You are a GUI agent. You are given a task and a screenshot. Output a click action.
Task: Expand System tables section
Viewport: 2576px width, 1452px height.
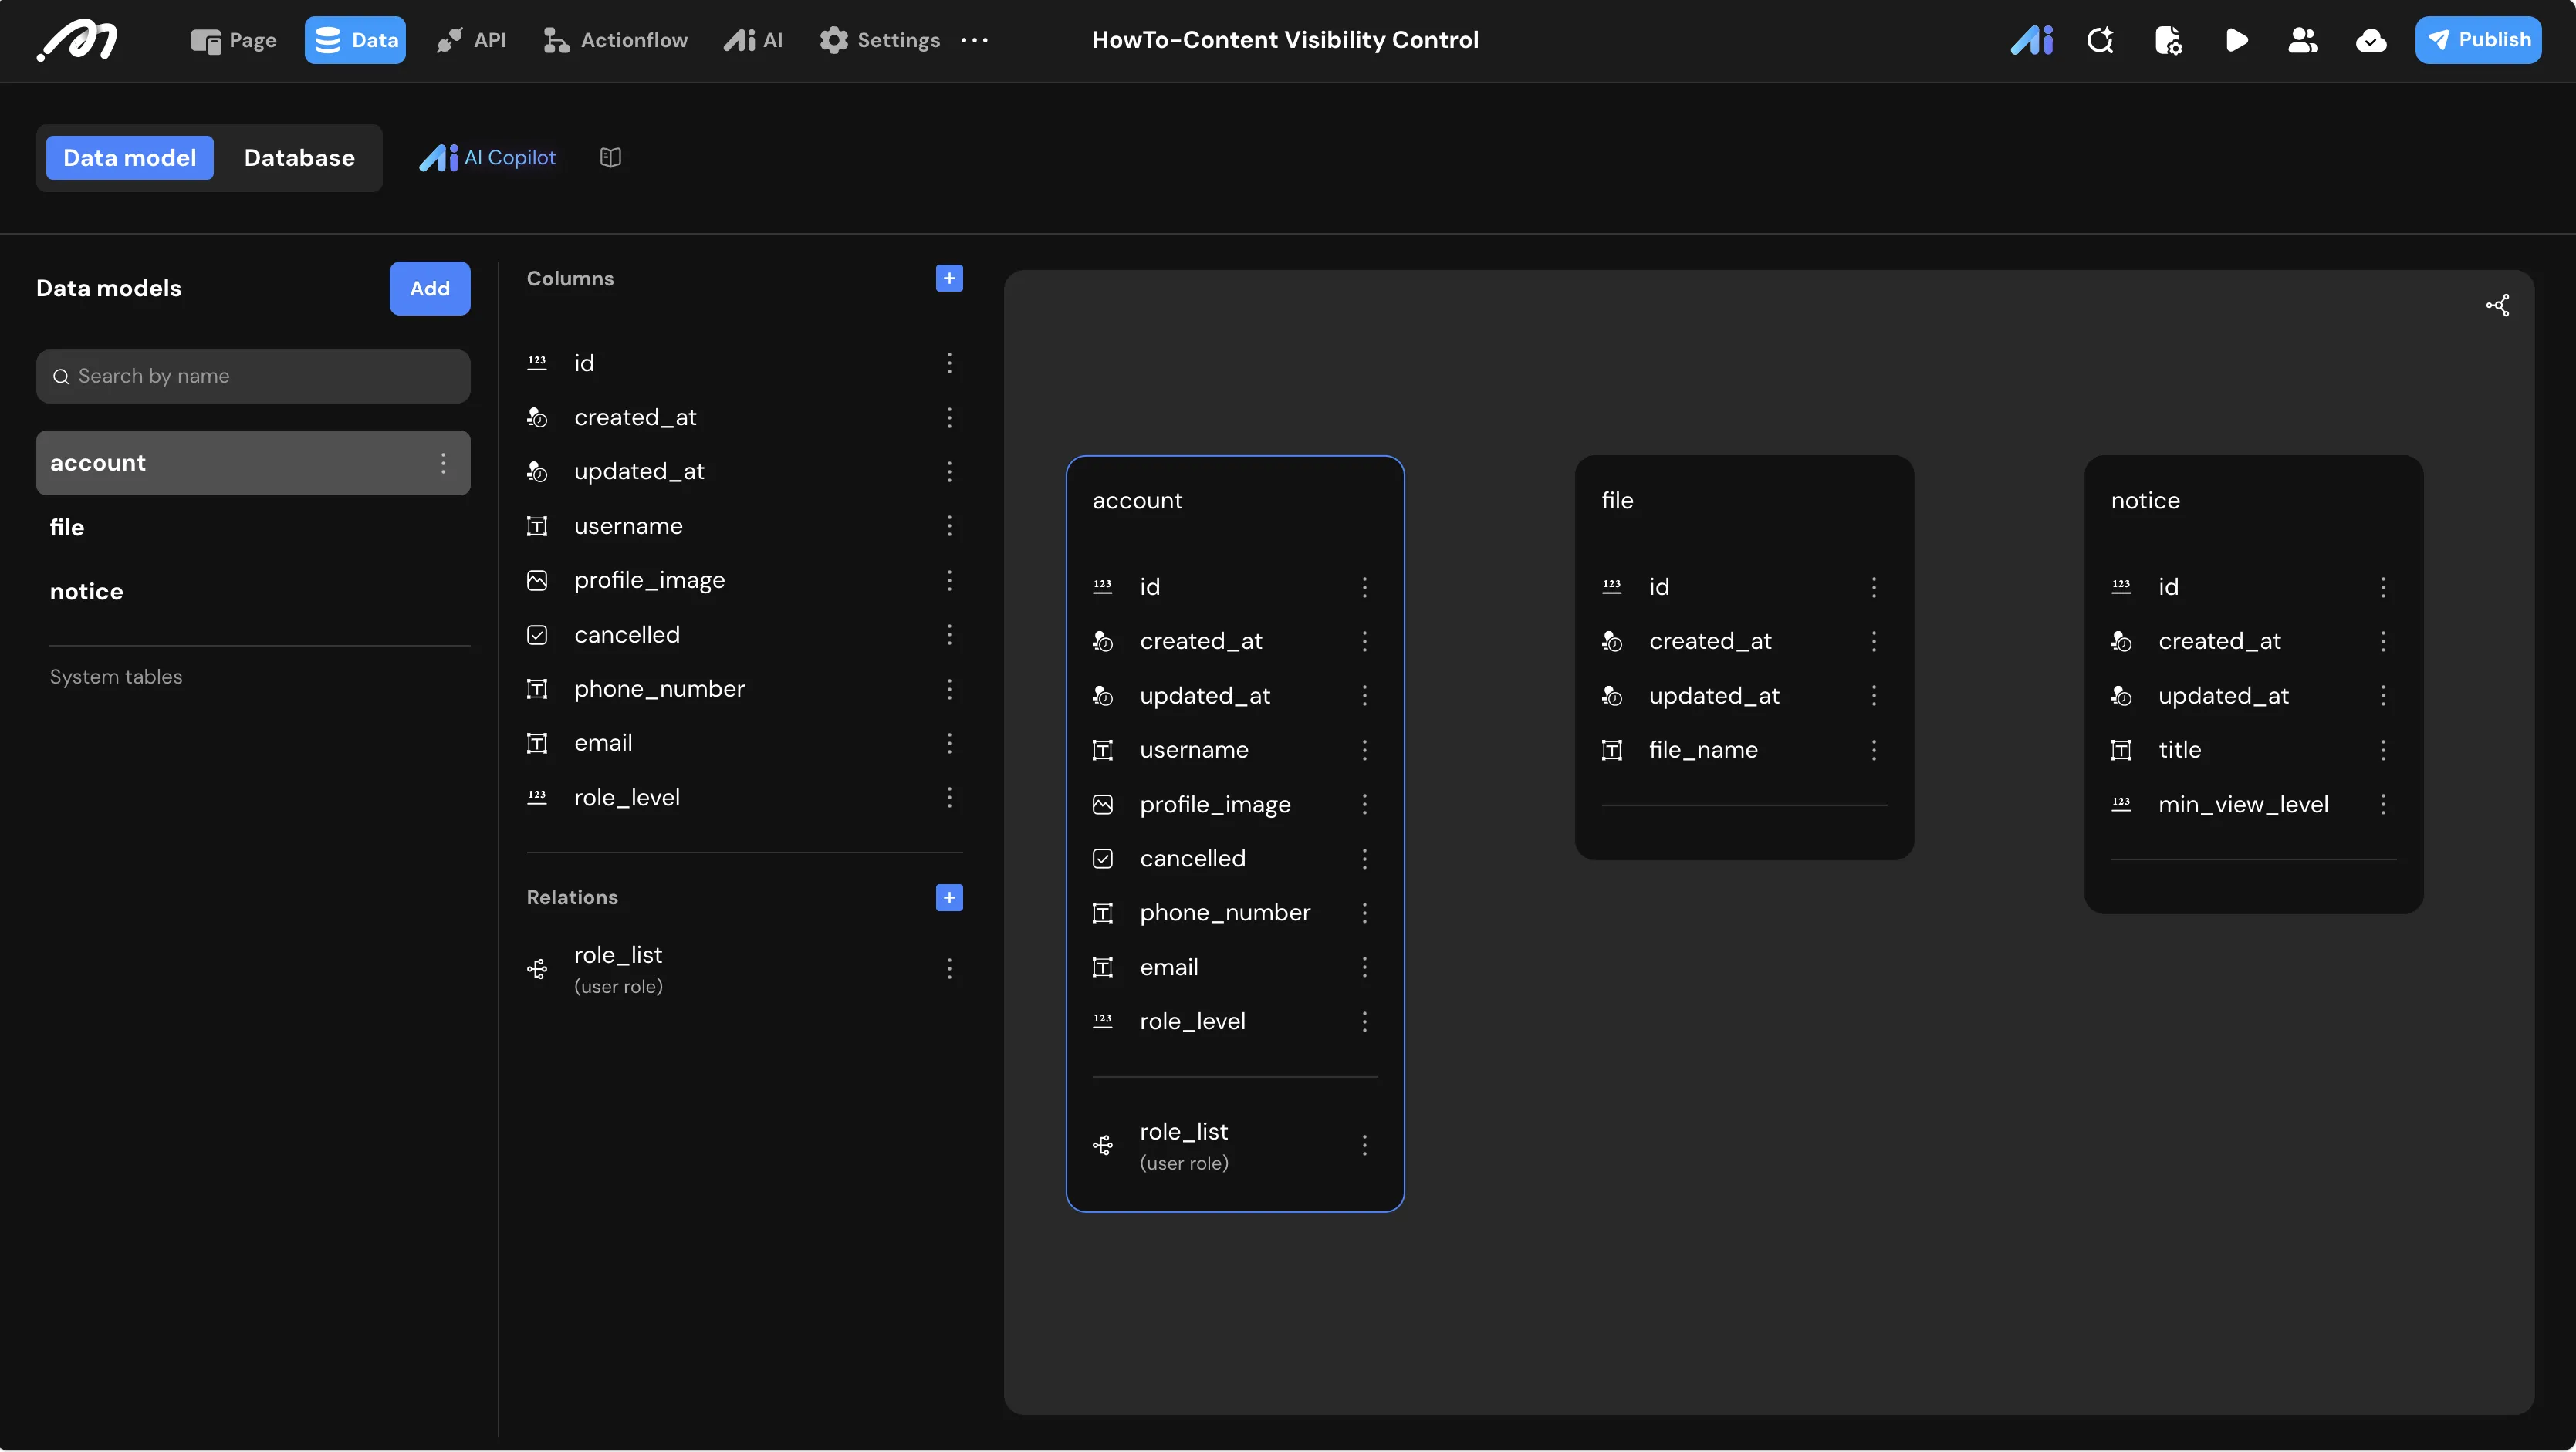pyautogui.click(x=116, y=677)
